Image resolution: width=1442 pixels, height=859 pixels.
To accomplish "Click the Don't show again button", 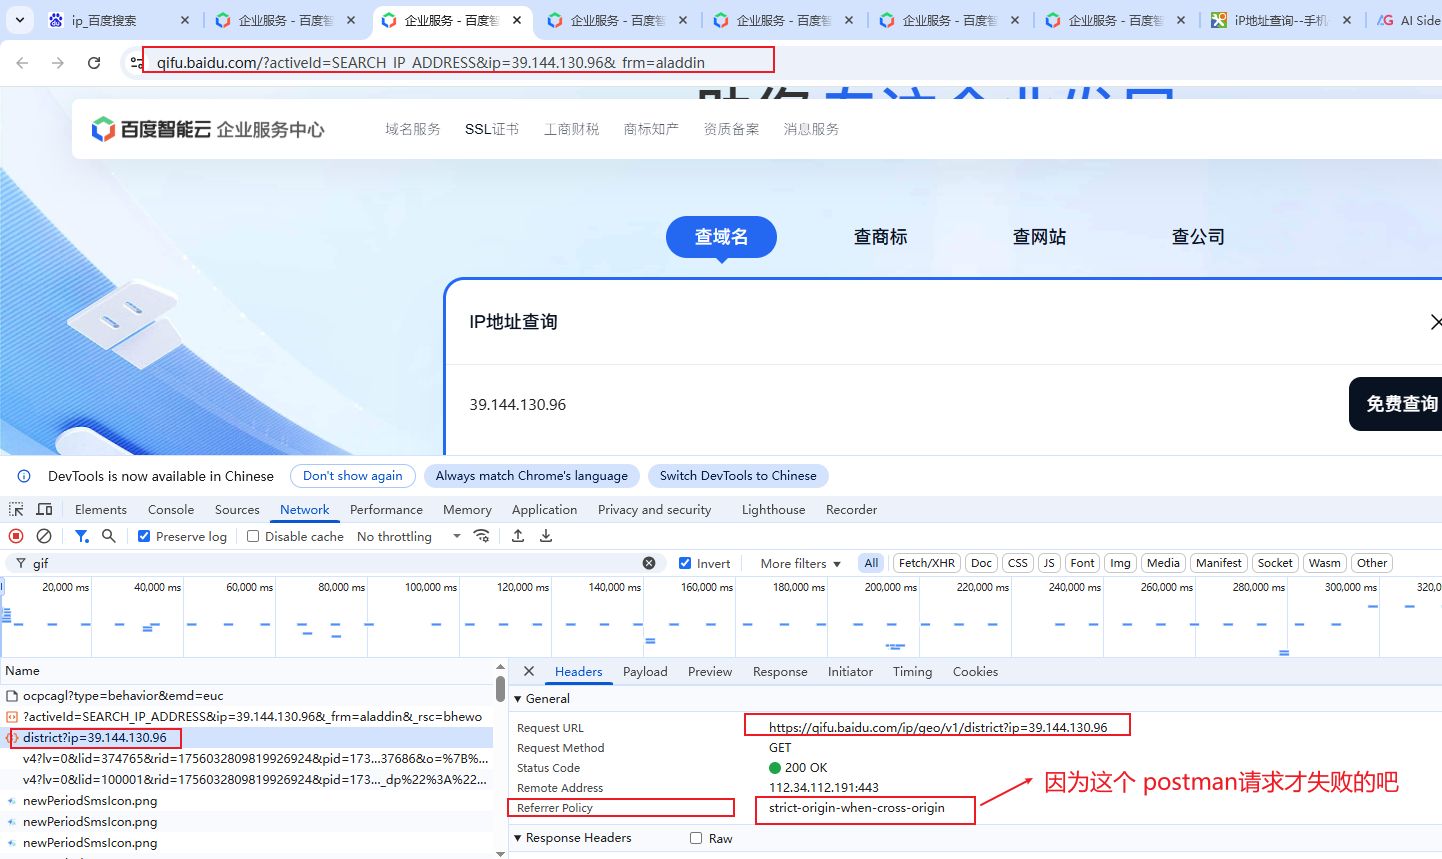I will (352, 476).
